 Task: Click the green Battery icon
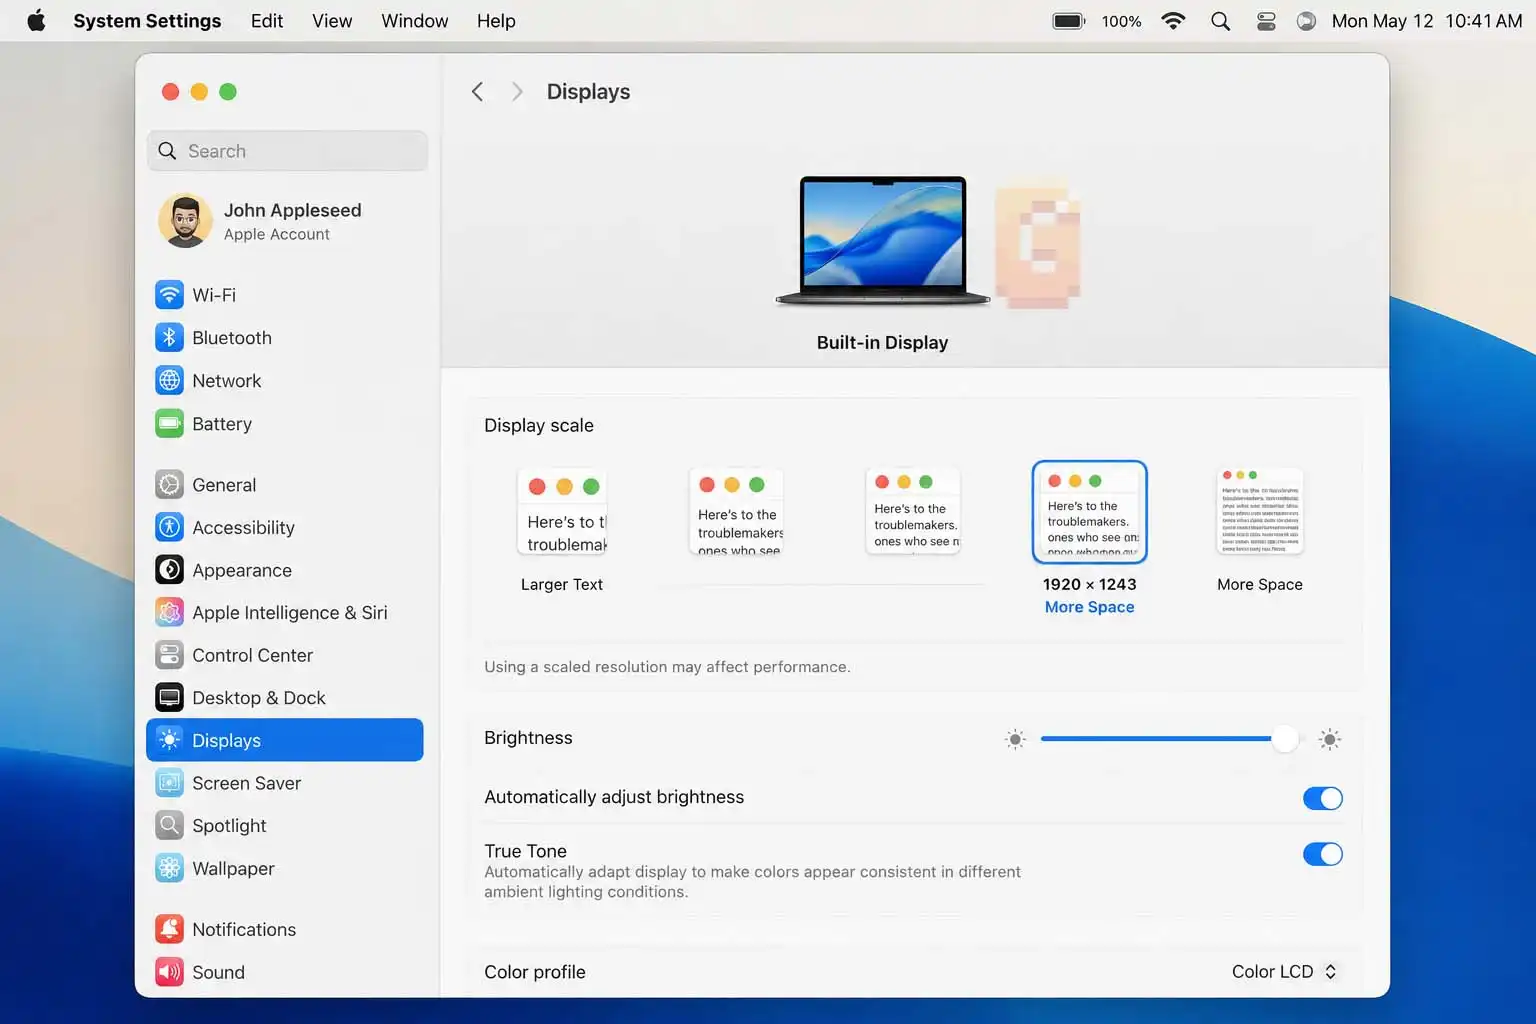pos(169,424)
